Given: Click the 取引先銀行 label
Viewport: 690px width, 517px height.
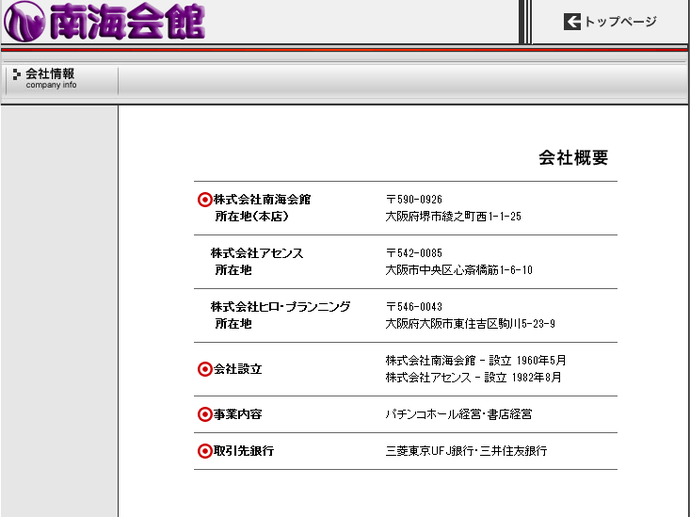Looking at the screenshot, I should click(x=244, y=451).
